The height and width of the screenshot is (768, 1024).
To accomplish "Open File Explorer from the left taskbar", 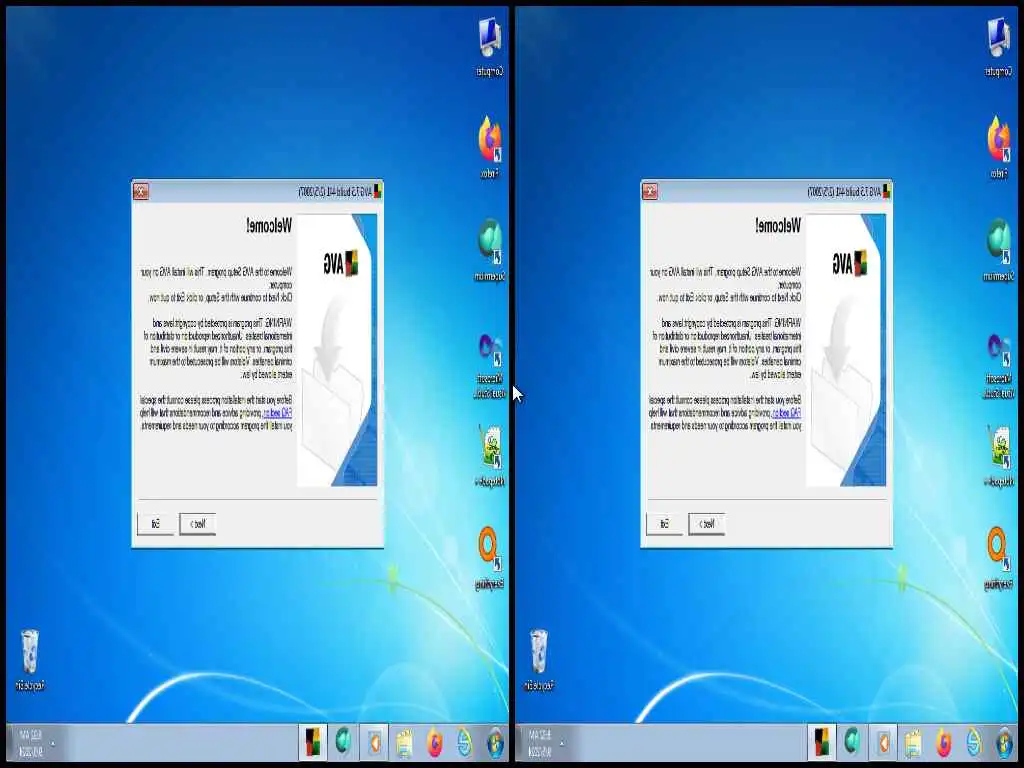I will [x=404, y=743].
